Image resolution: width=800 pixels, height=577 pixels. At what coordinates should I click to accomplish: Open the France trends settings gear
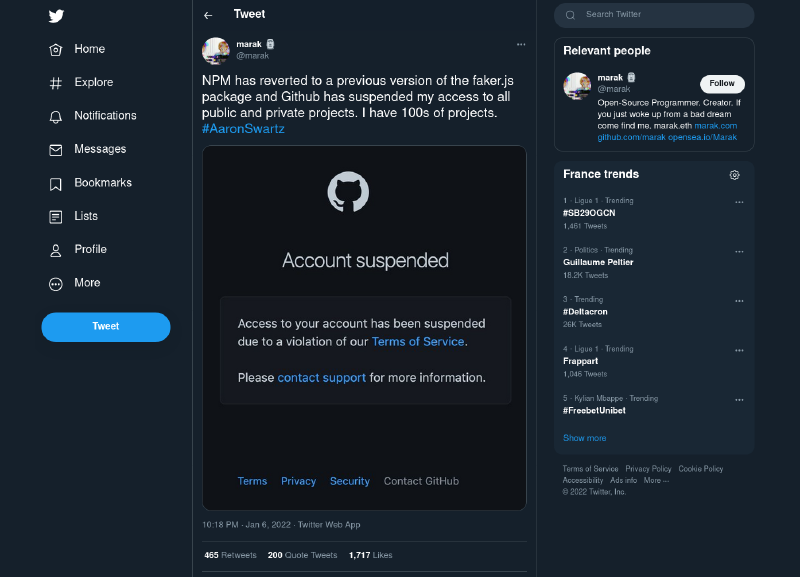734,174
